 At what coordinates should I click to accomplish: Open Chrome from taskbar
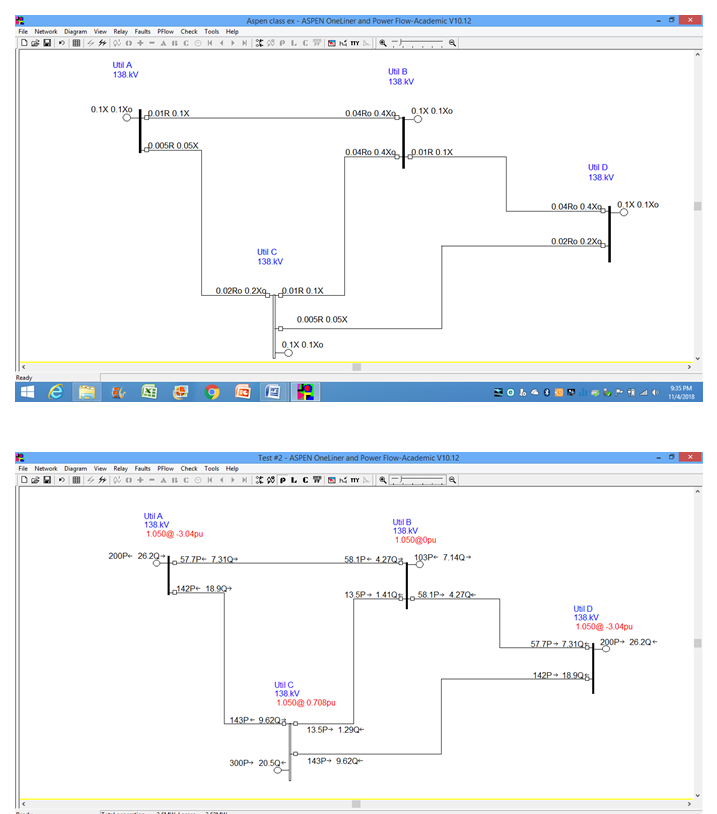click(211, 392)
